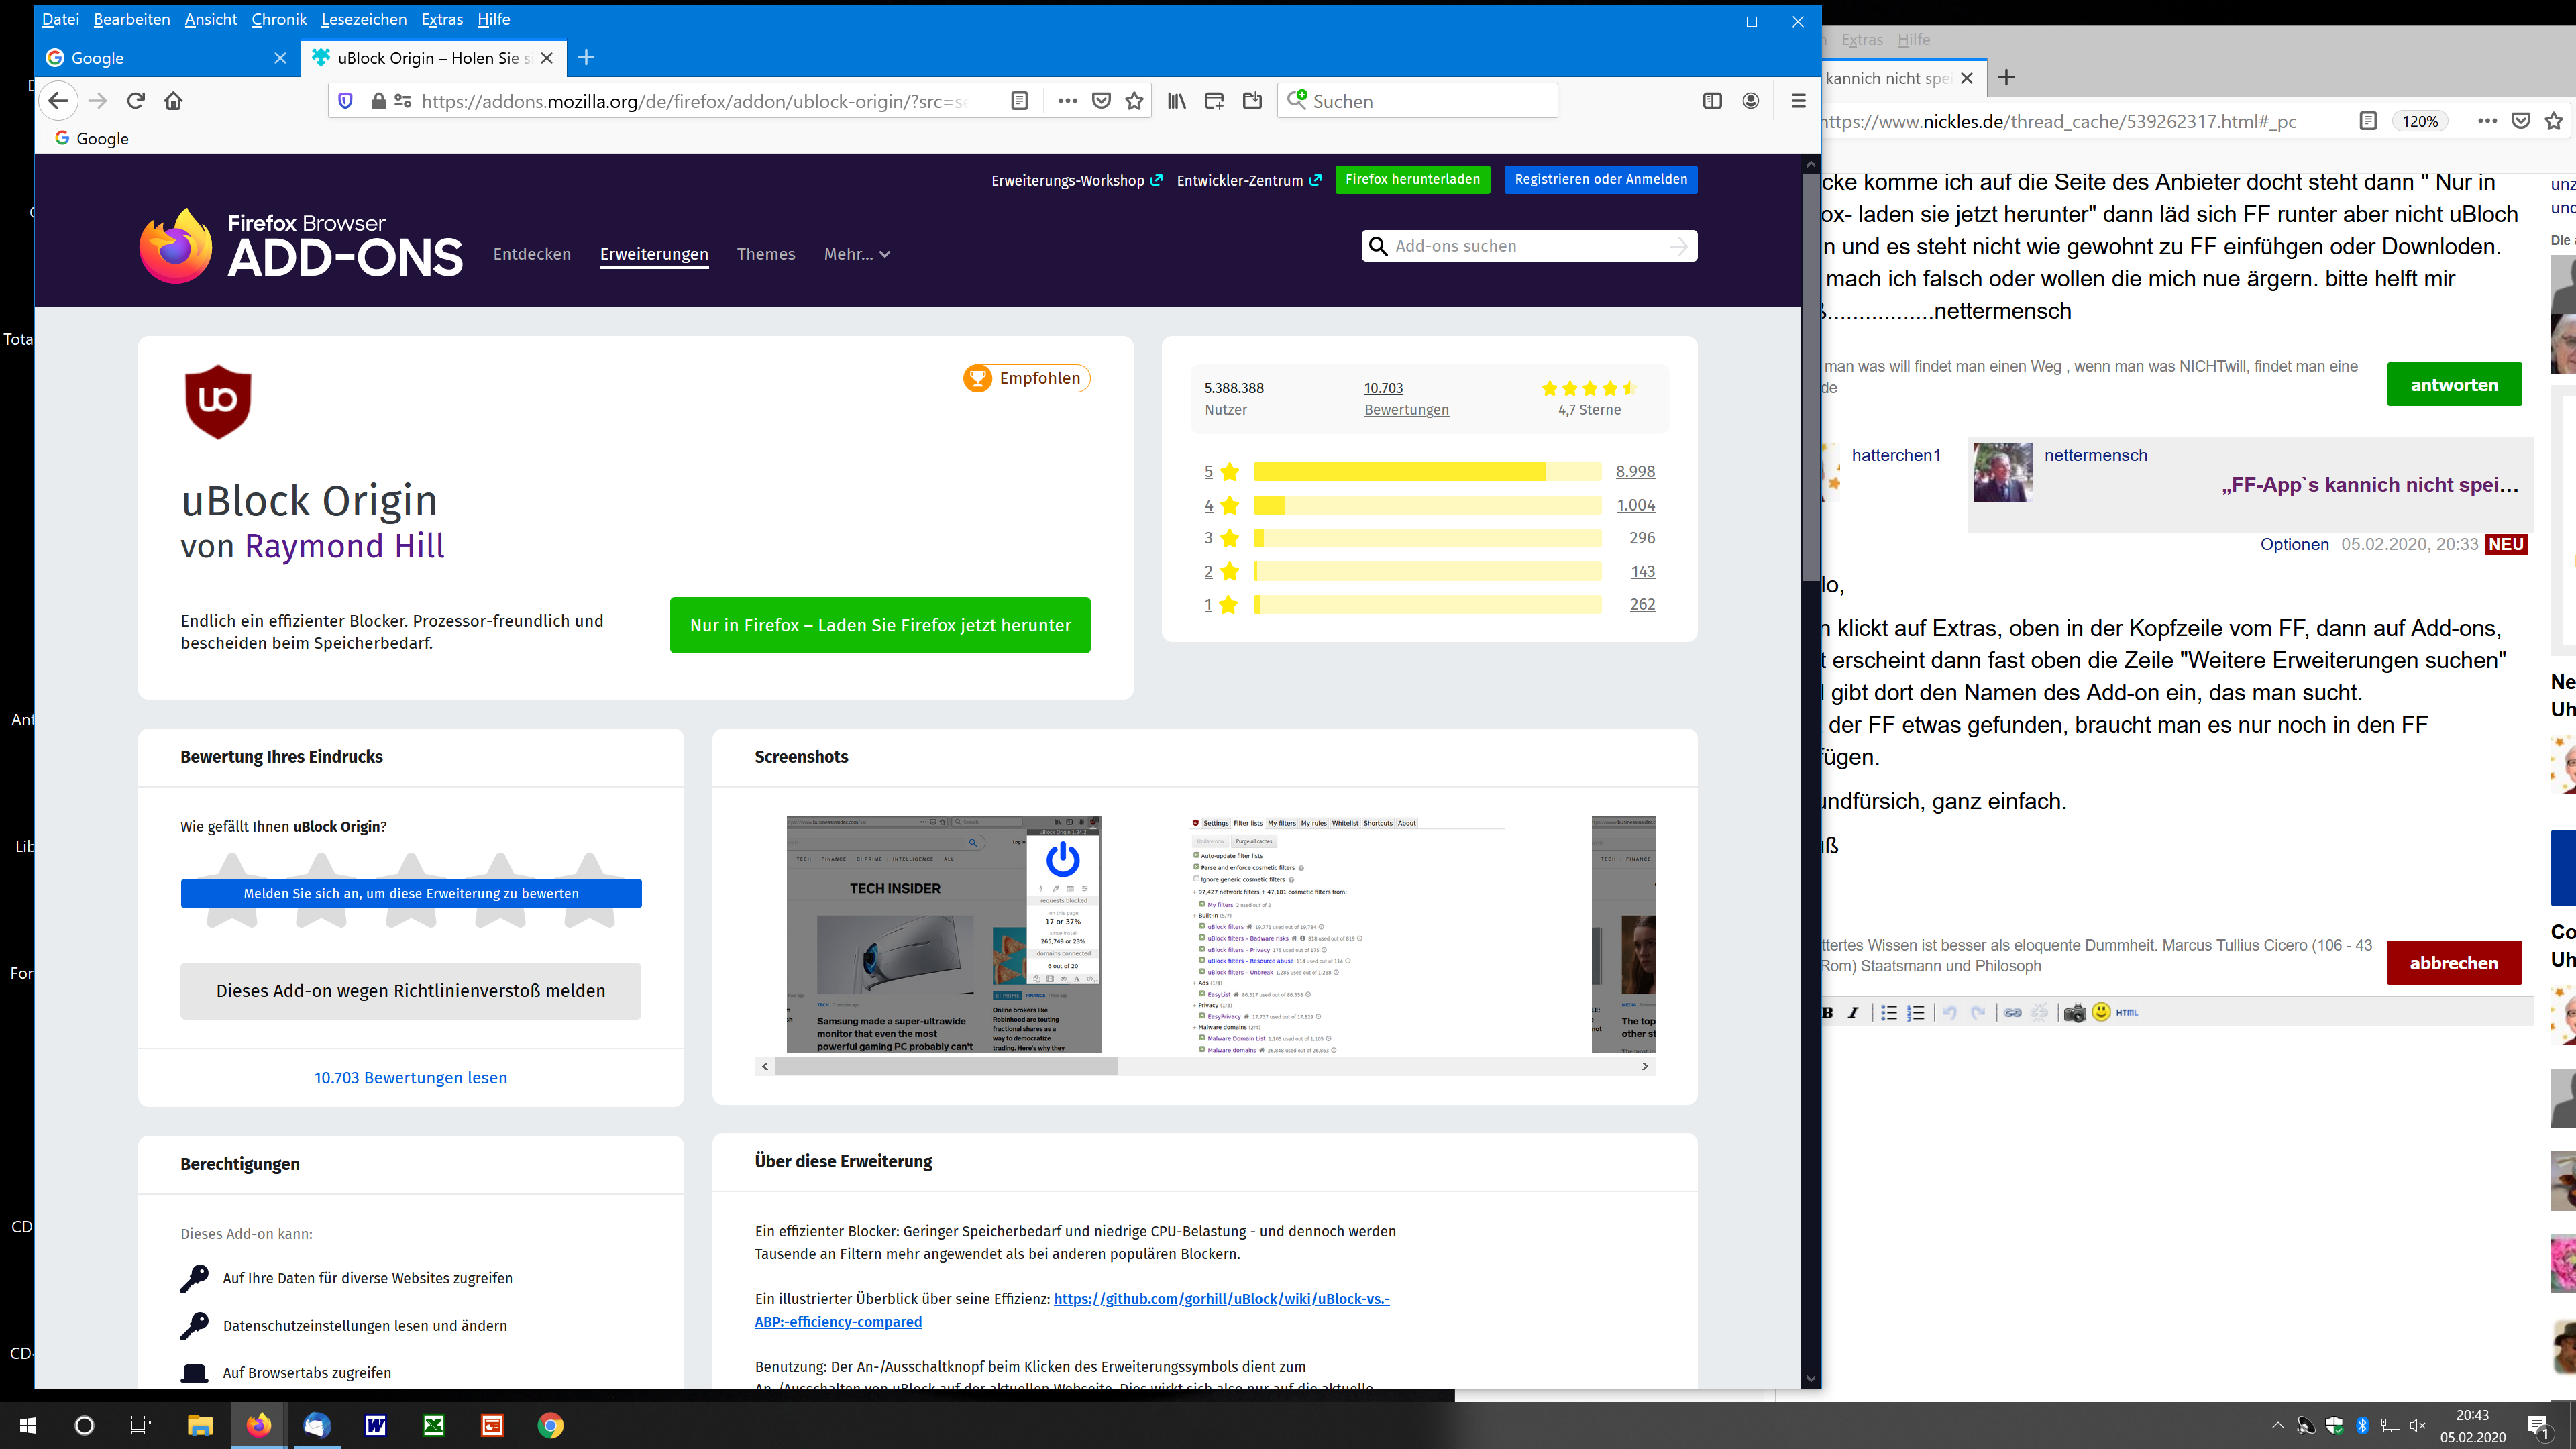This screenshot has height=1449, width=2576.
Task: Expand the Mehr… dropdown
Action: tap(857, 254)
